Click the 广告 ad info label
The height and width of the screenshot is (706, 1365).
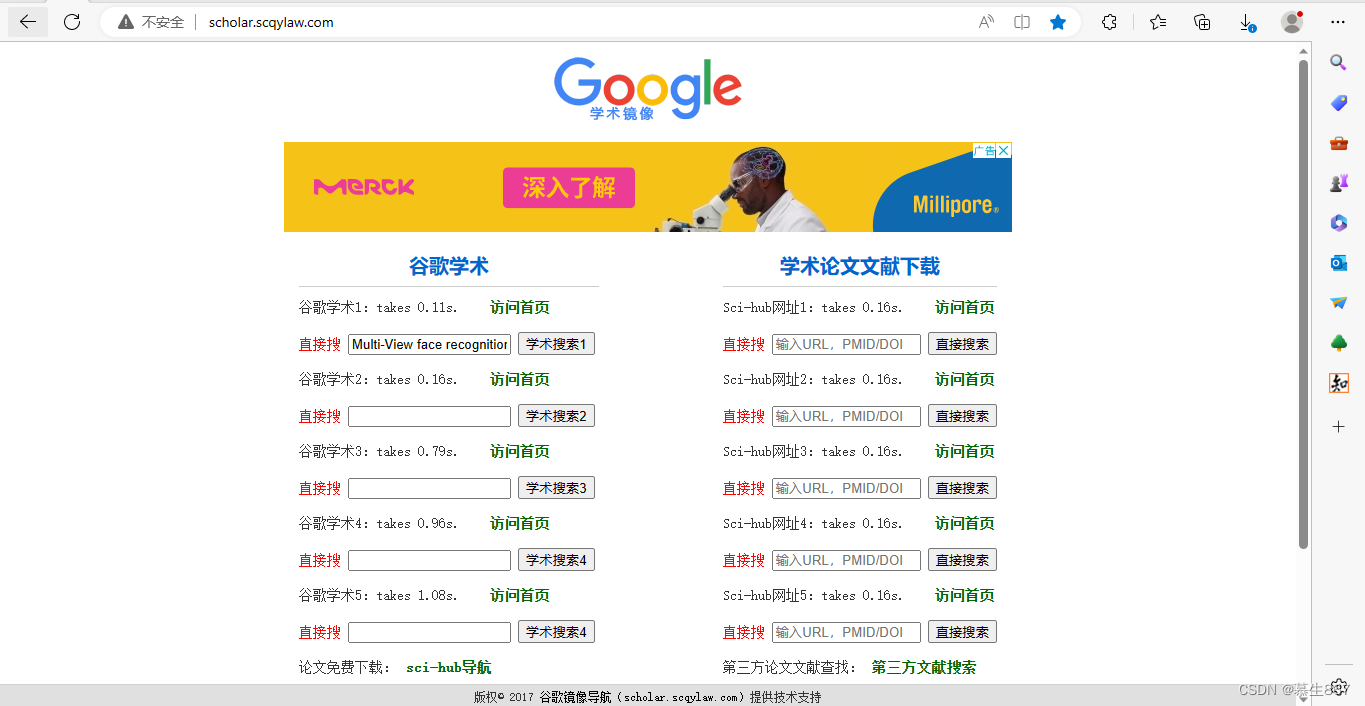click(985, 151)
